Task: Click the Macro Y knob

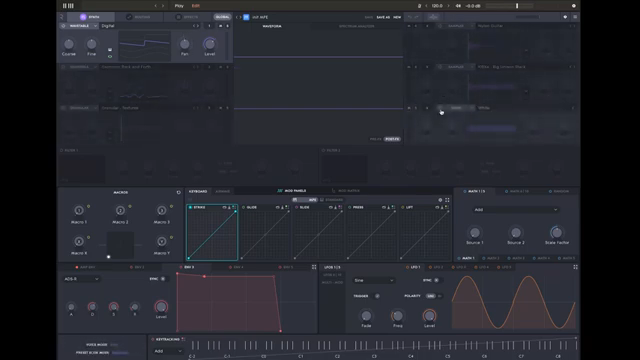Action: pos(162,241)
